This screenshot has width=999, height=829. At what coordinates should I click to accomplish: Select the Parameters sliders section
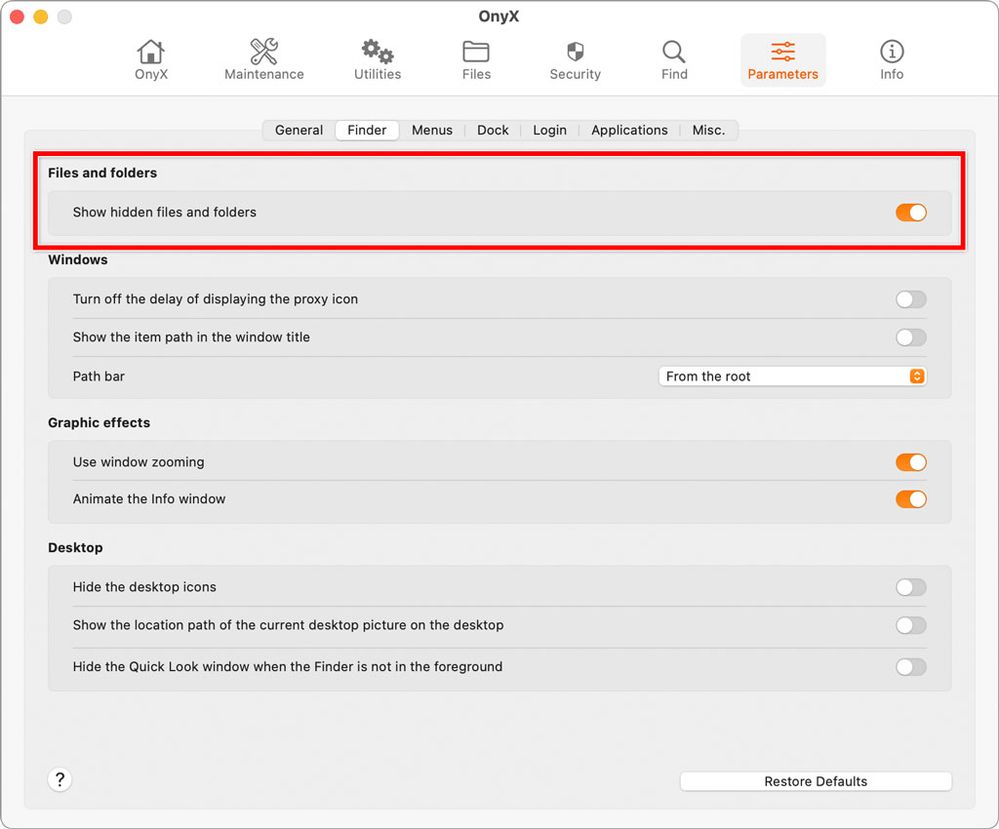click(x=783, y=60)
